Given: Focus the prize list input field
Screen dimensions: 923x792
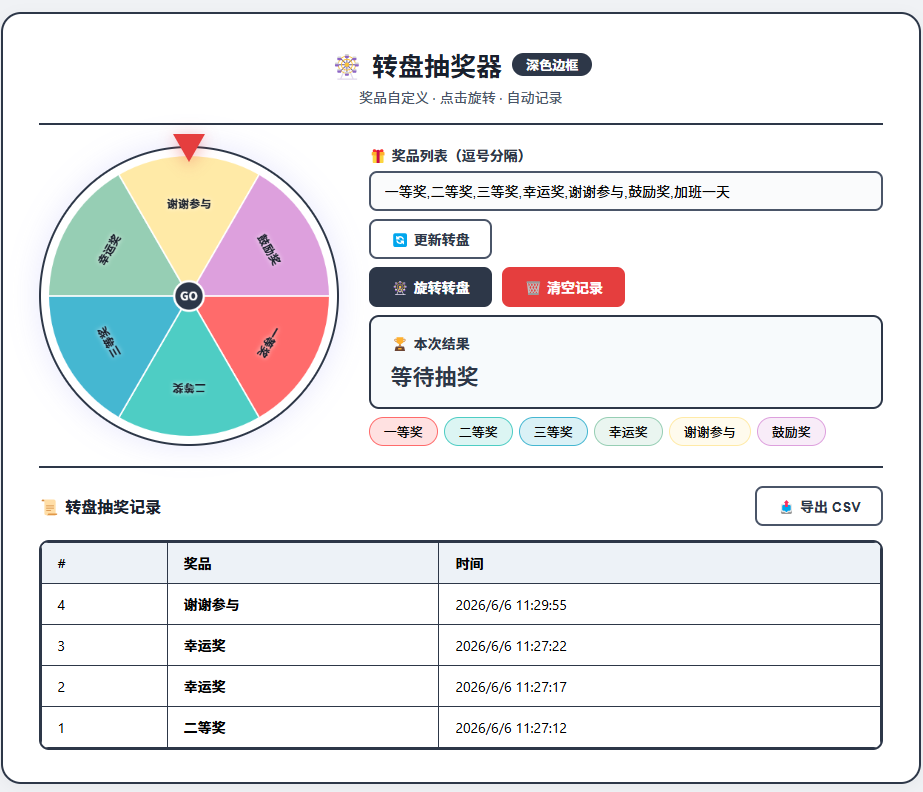Looking at the screenshot, I should coord(626,191).
